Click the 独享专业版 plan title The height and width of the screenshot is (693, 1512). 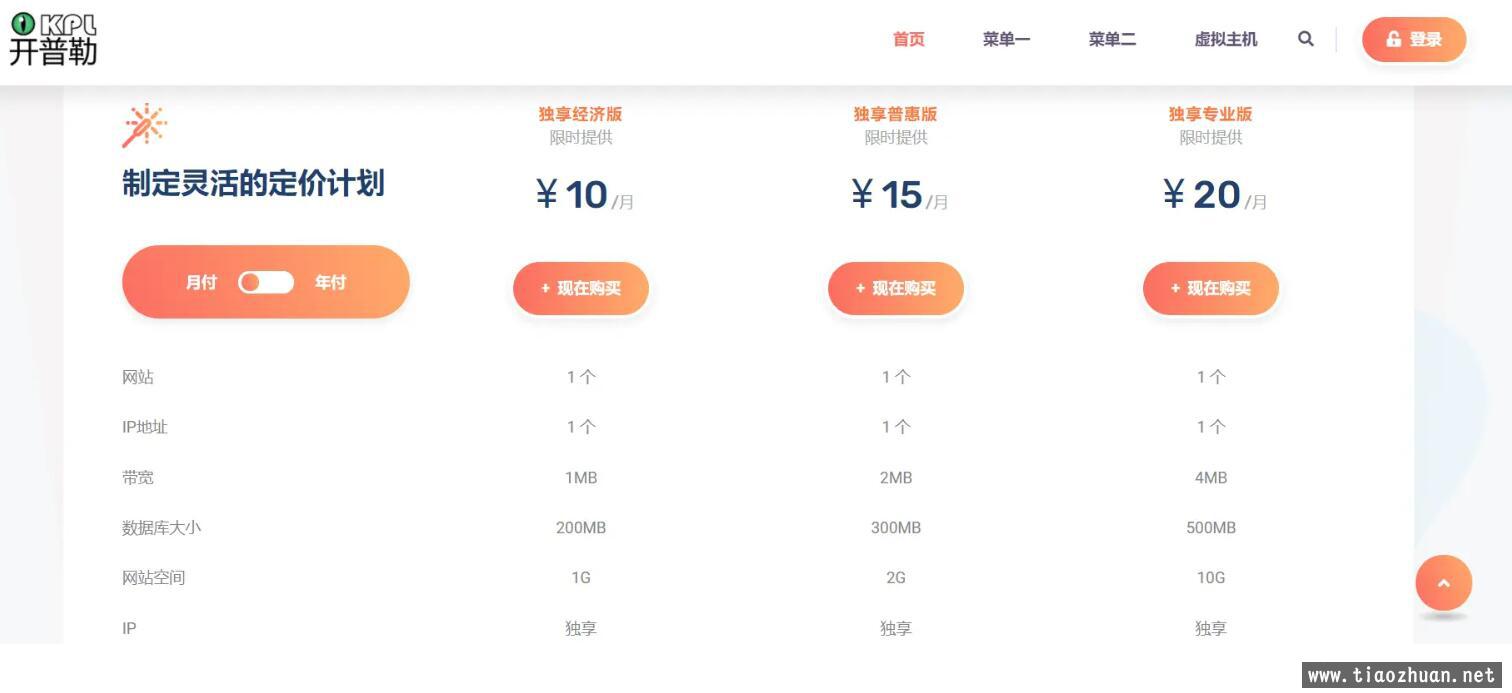click(1210, 114)
